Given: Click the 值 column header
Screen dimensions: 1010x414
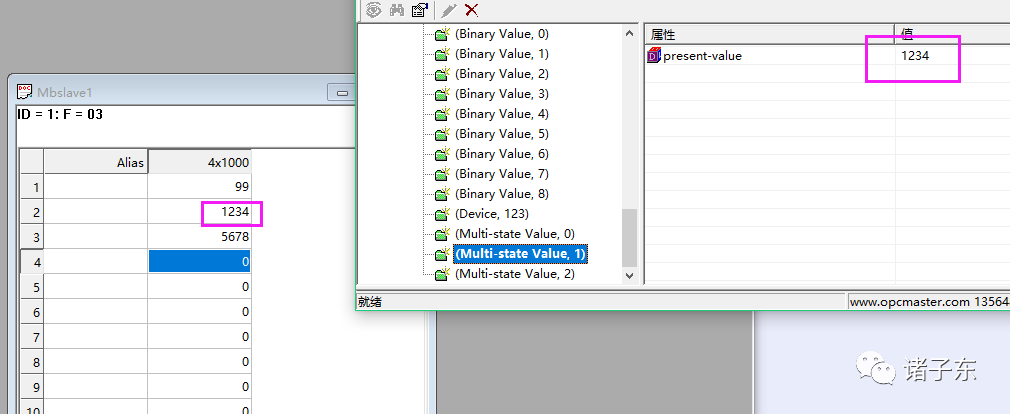Looking at the screenshot, I should tap(952, 34).
